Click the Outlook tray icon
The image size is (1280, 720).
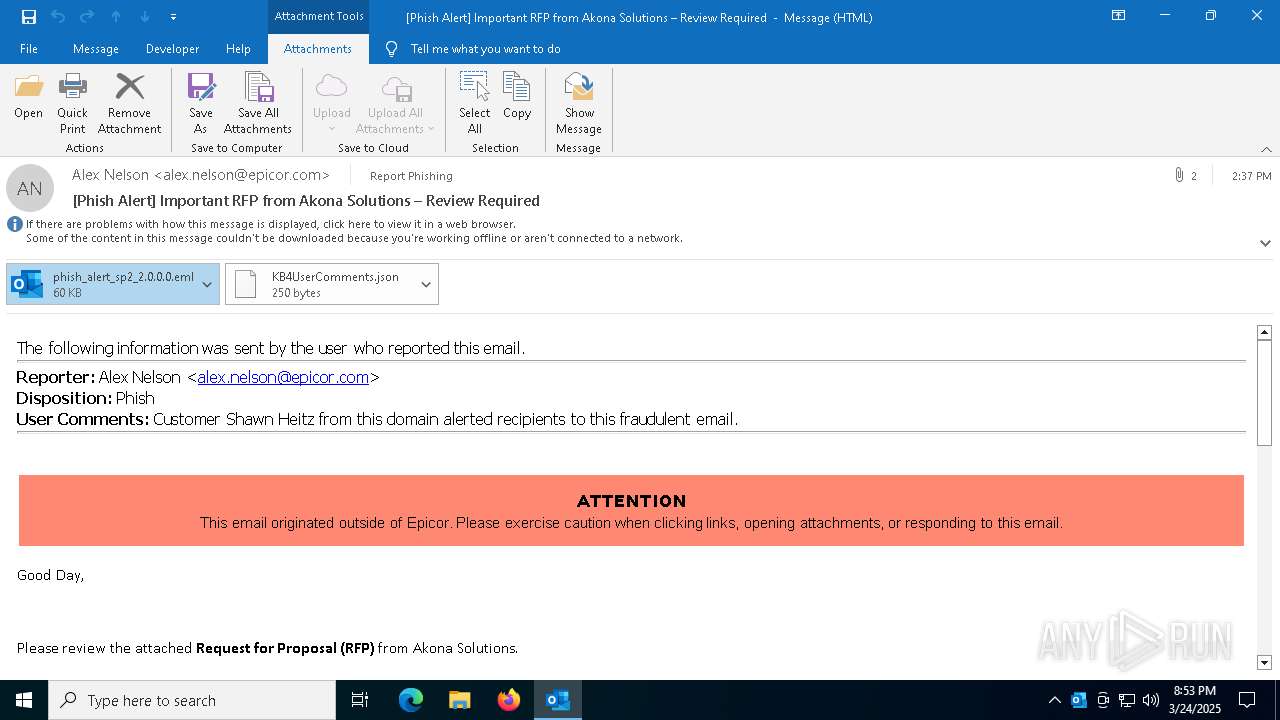[1079, 700]
